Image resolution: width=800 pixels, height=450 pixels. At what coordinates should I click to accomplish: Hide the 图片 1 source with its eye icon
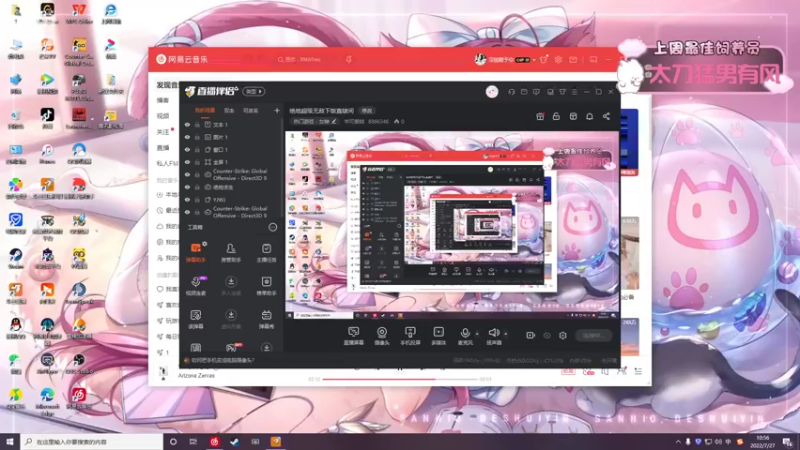[187, 137]
